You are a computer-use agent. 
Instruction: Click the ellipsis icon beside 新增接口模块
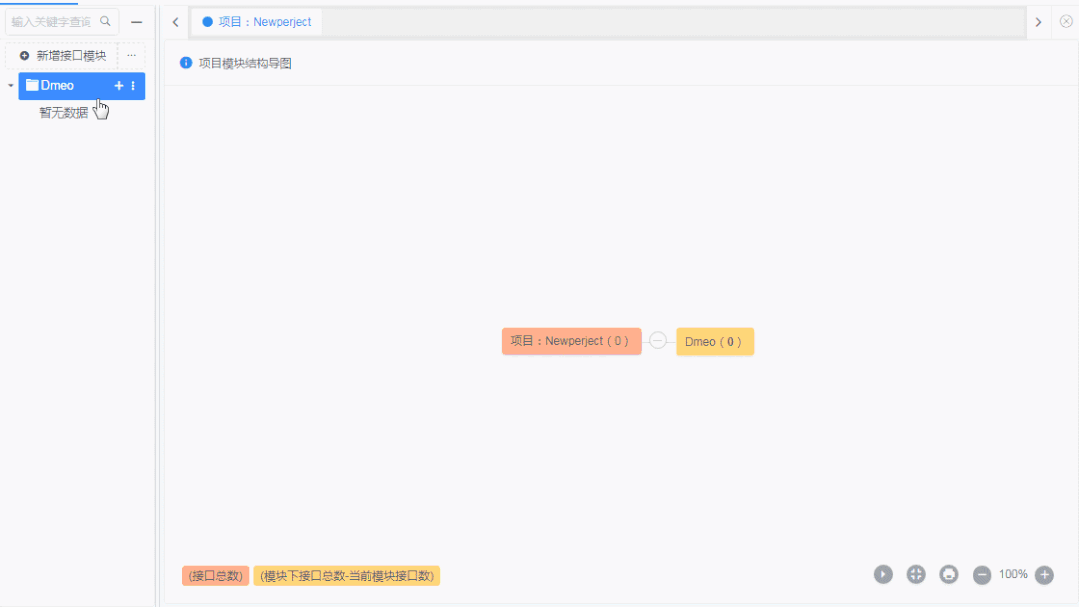point(131,56)
